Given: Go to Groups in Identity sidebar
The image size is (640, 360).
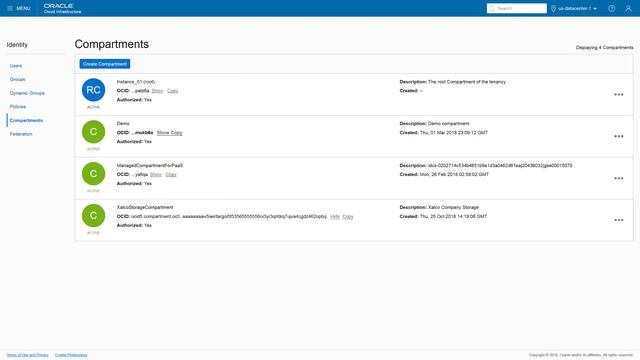Looking at the screenshot, I should click(18, 79).
